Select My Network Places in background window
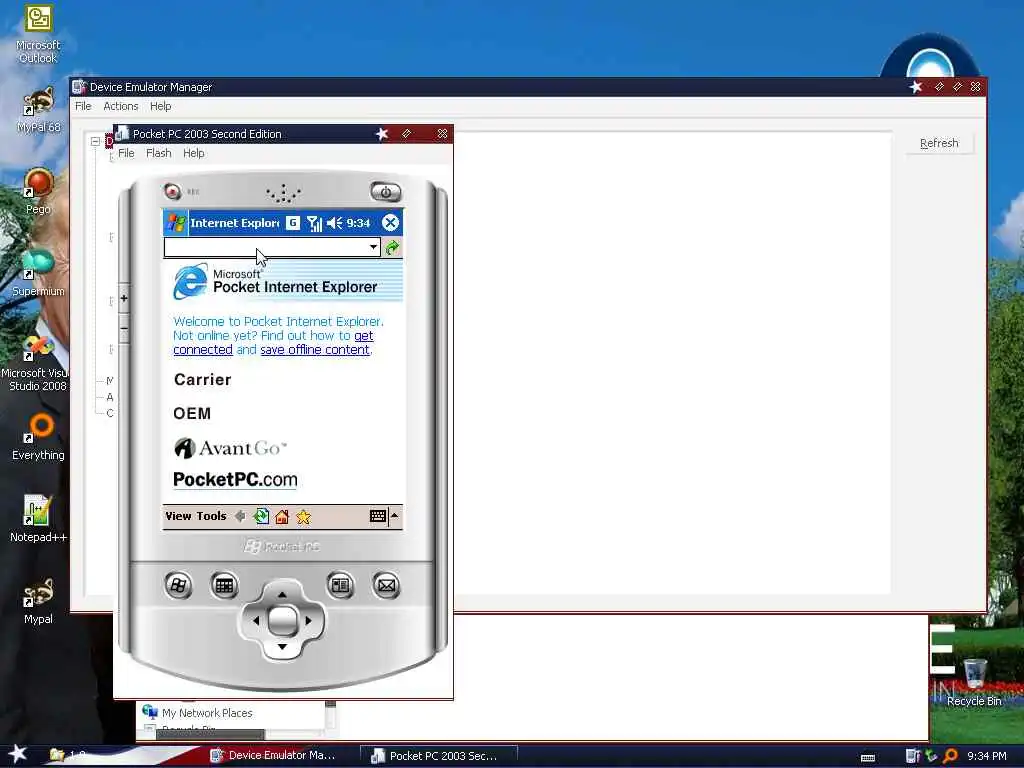The height and width of the screenshot is (768, 1024). click(x=198, y=712)
